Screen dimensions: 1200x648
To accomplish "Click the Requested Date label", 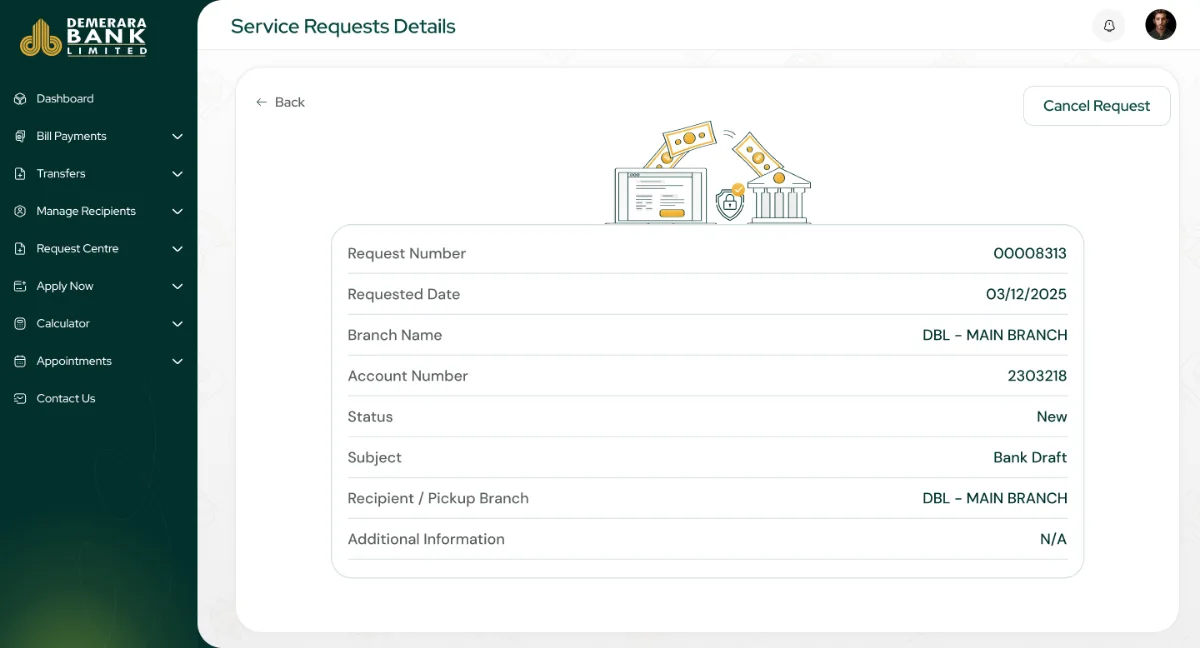I will [404, 295].
